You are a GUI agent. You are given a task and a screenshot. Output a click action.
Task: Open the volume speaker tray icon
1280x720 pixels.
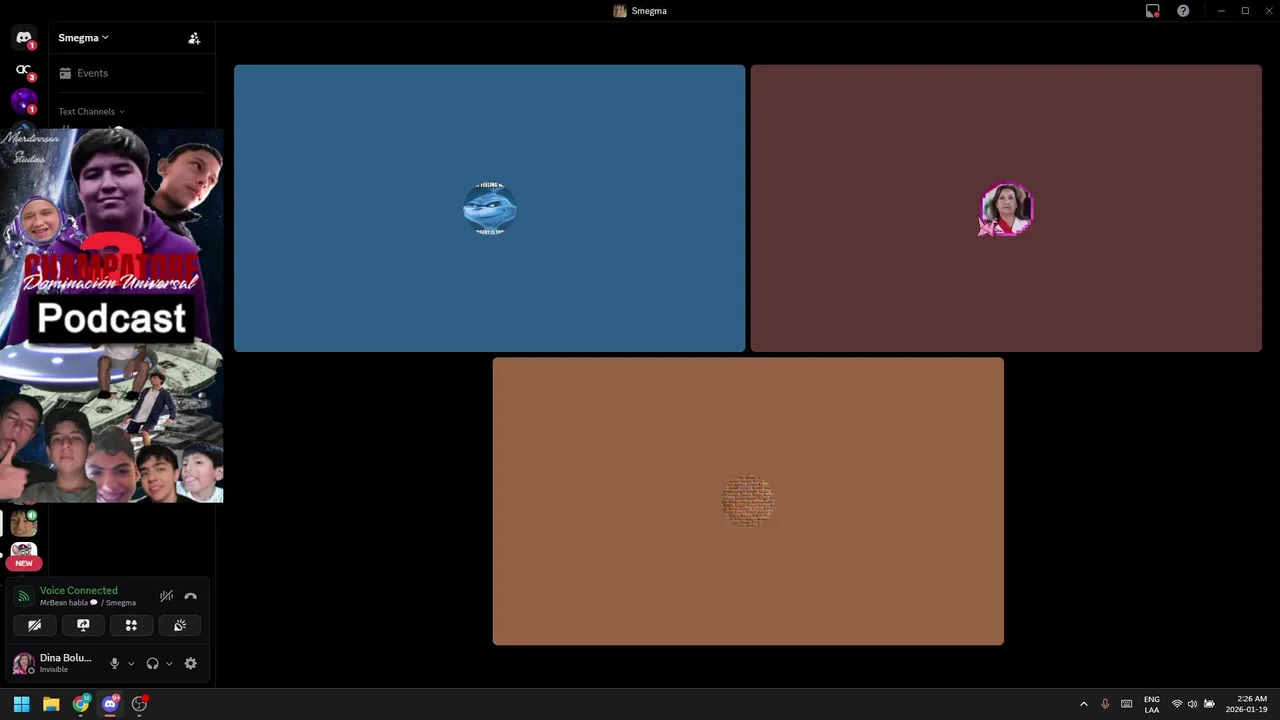tap(1192, 704)
